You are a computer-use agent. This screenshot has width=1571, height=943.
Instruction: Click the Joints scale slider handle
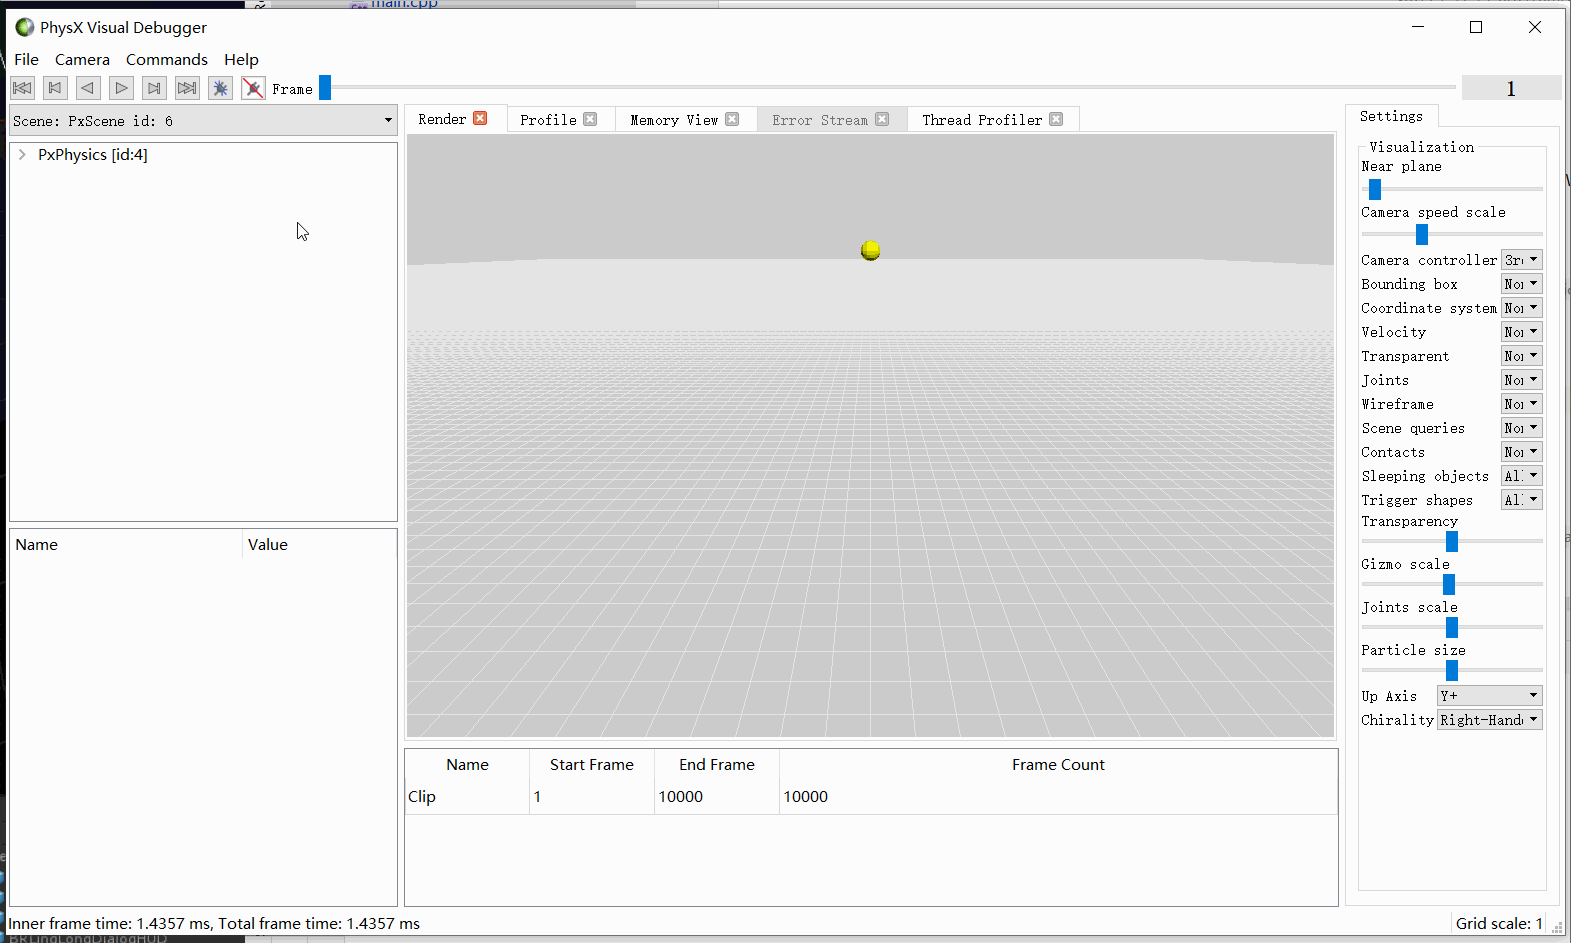[1452, 627]
